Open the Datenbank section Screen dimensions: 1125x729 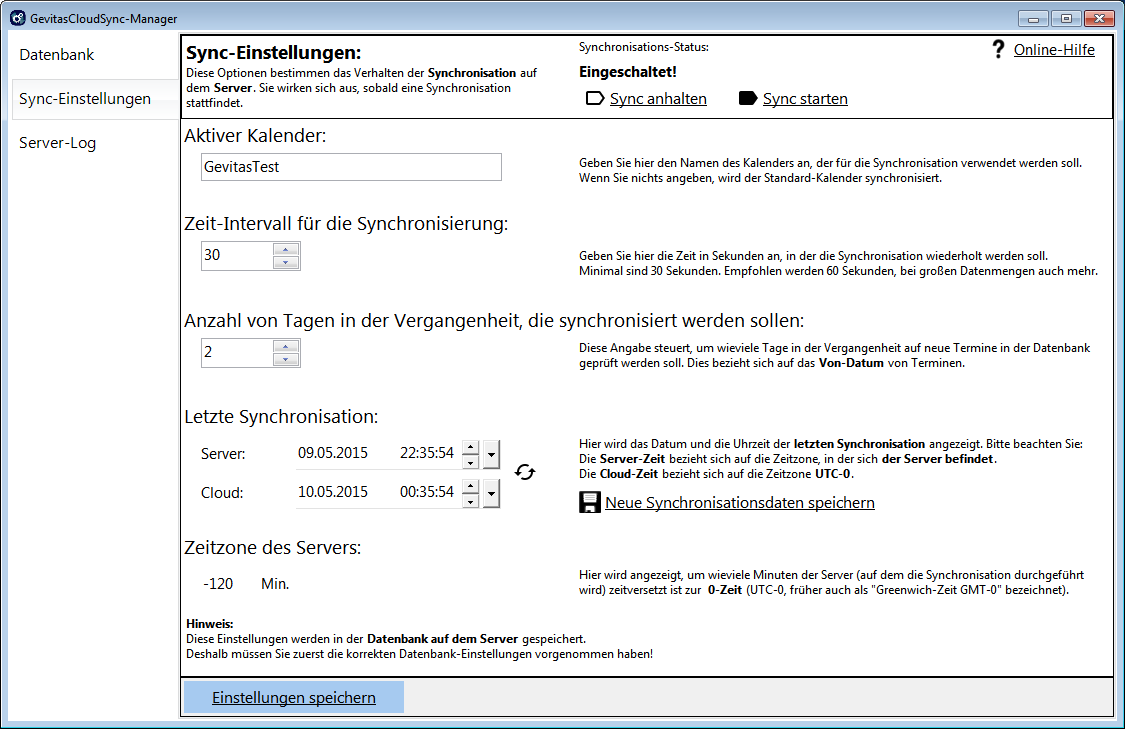point(57,55)
